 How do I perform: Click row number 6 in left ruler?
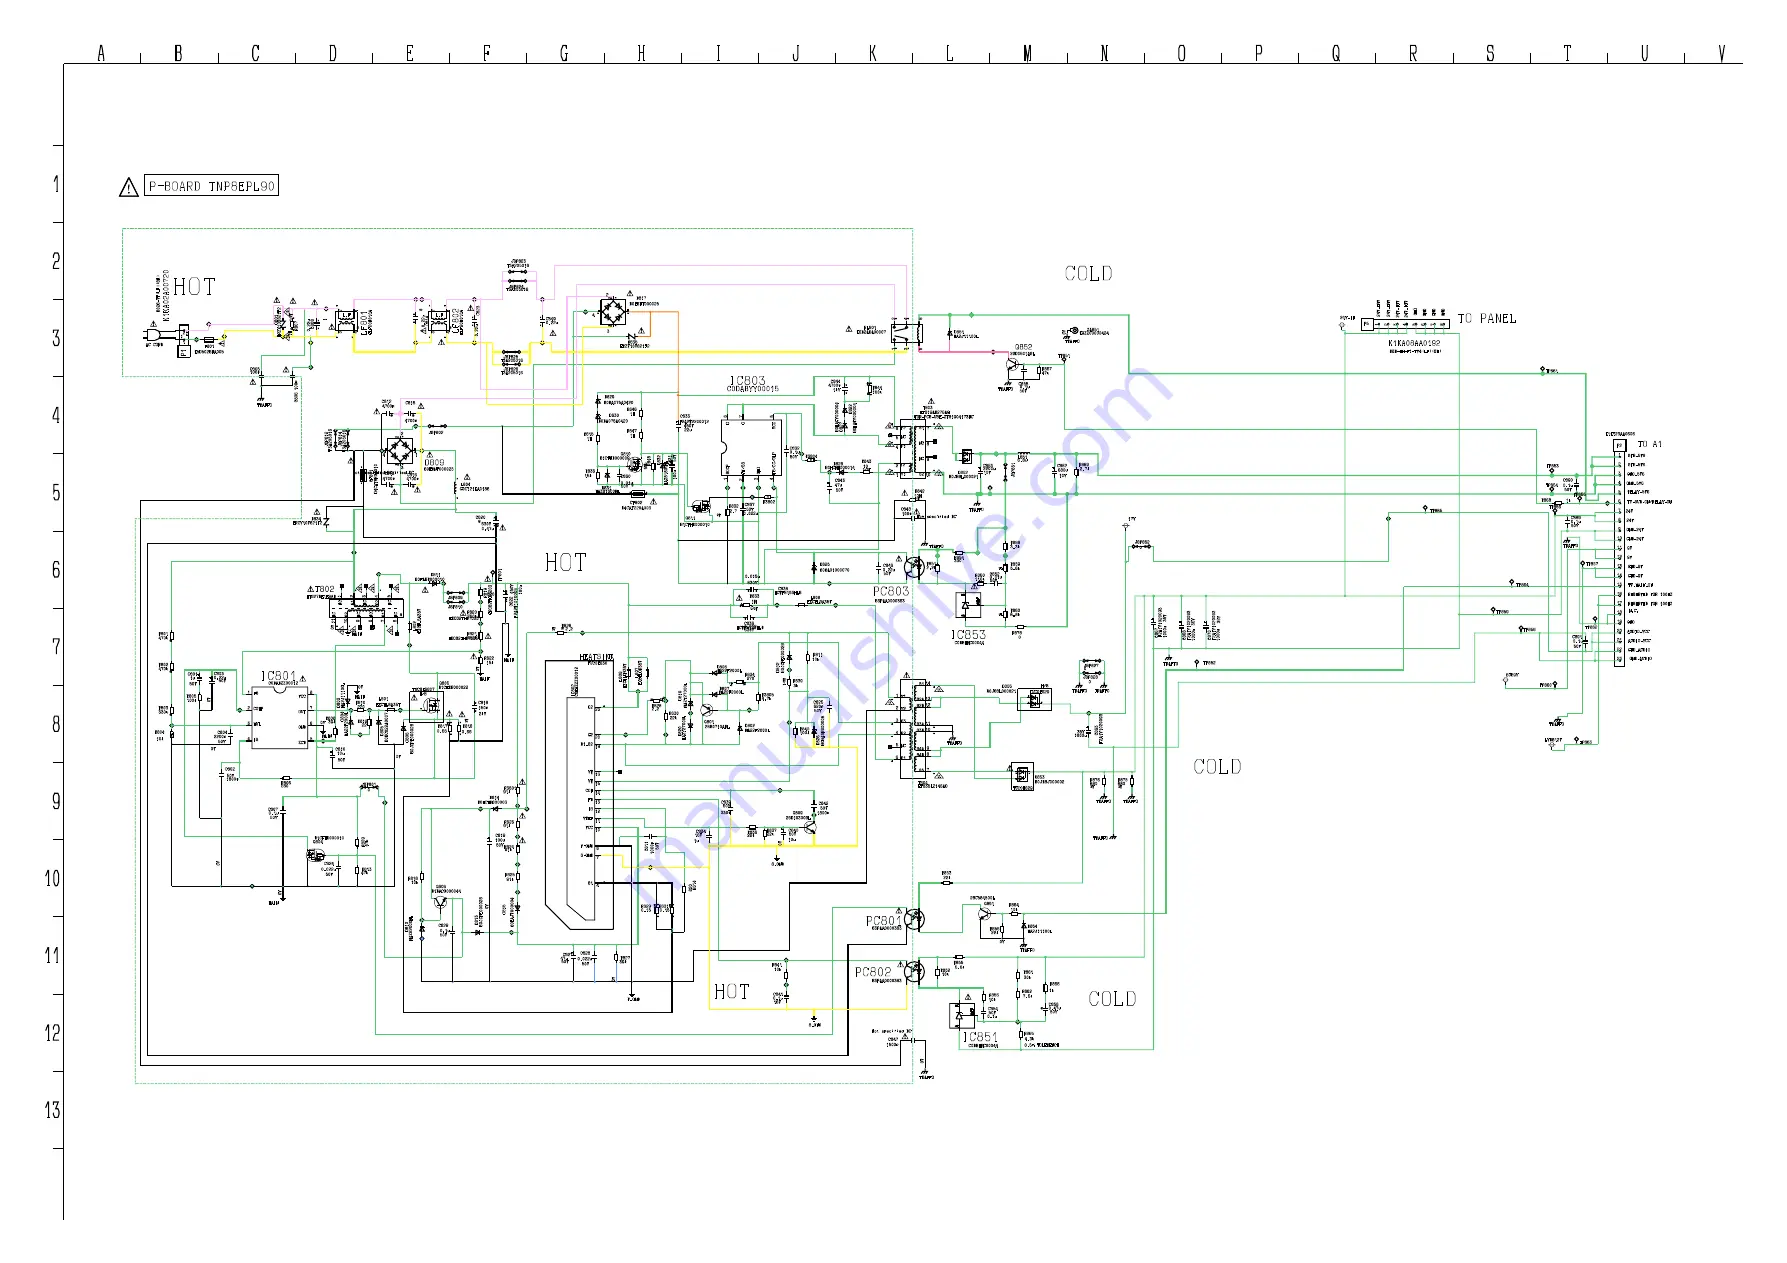point(56,570)
